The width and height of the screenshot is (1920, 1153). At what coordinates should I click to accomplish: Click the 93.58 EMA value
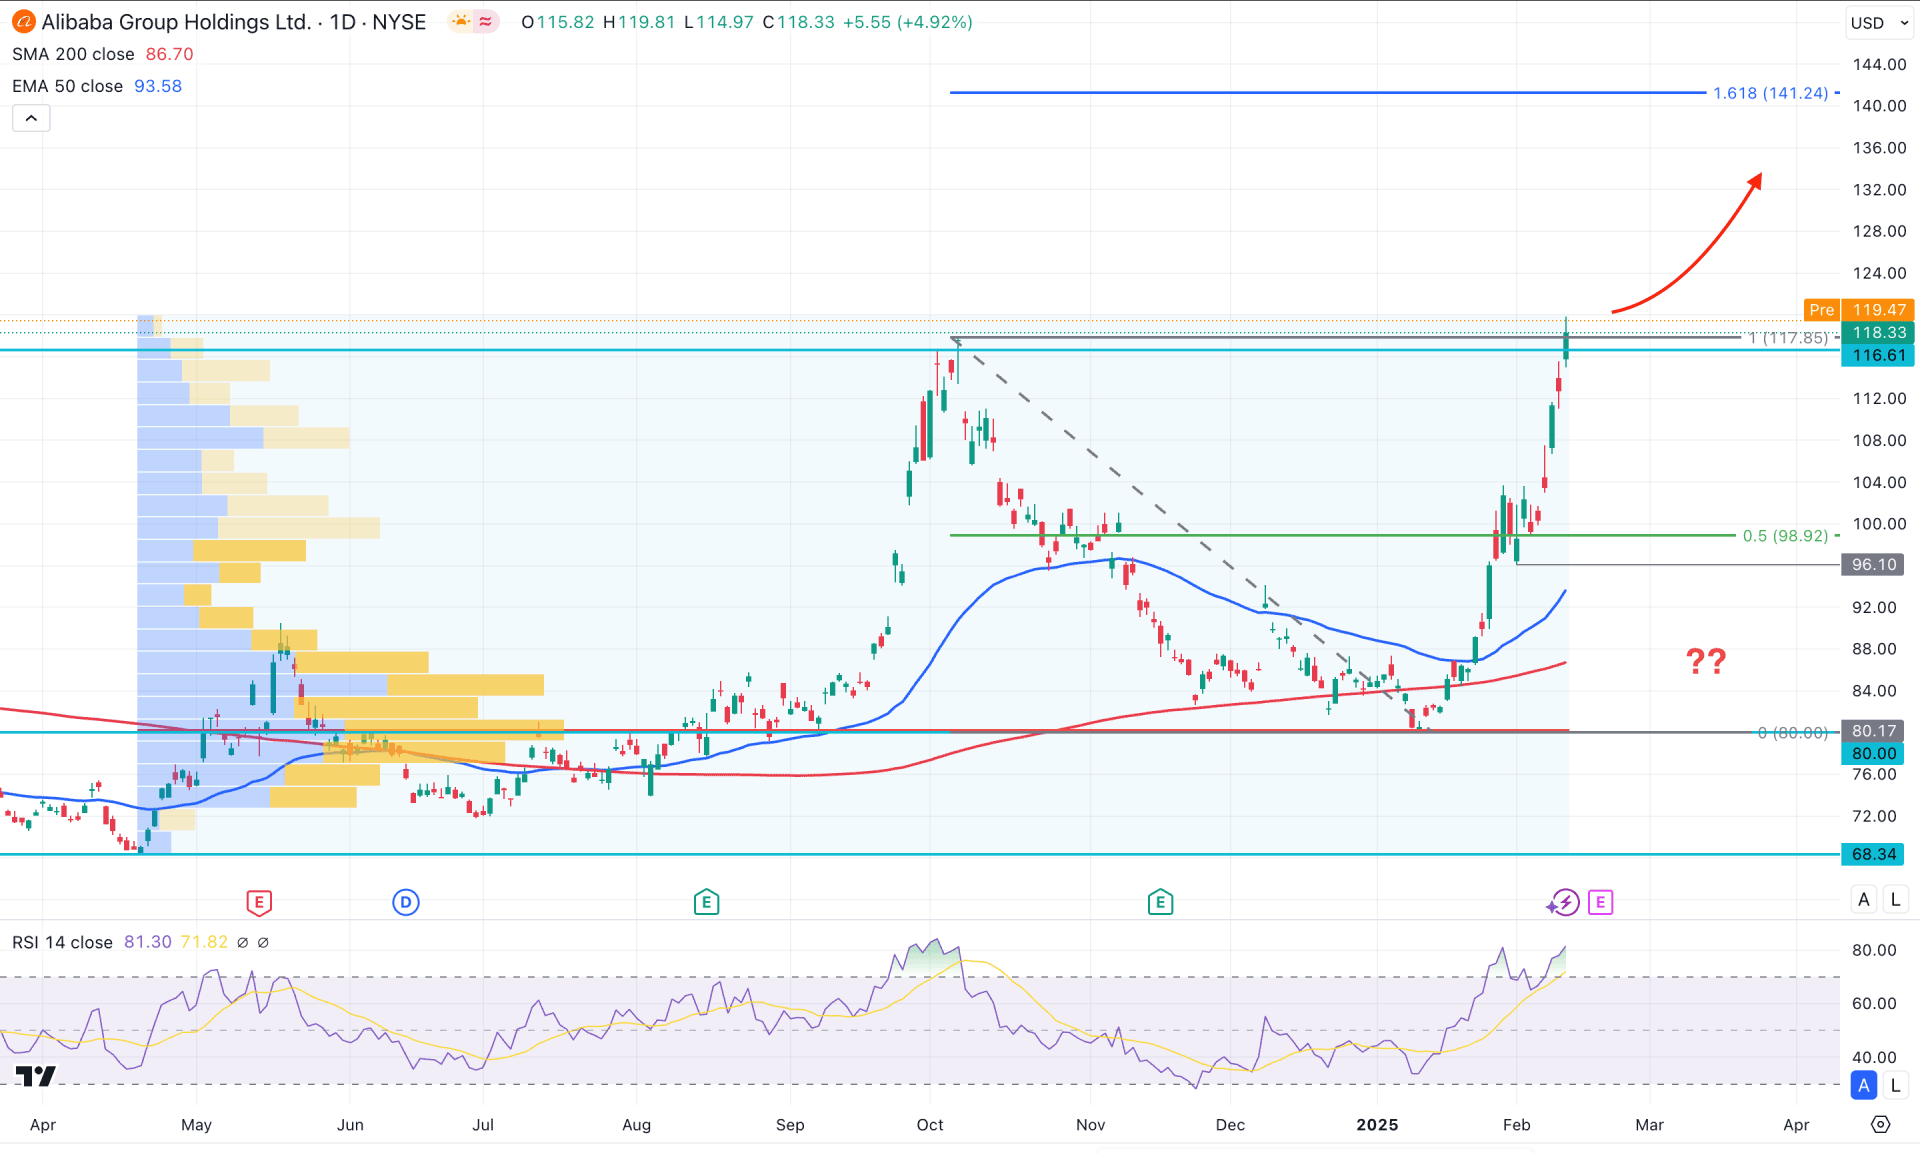coord(158,86)
